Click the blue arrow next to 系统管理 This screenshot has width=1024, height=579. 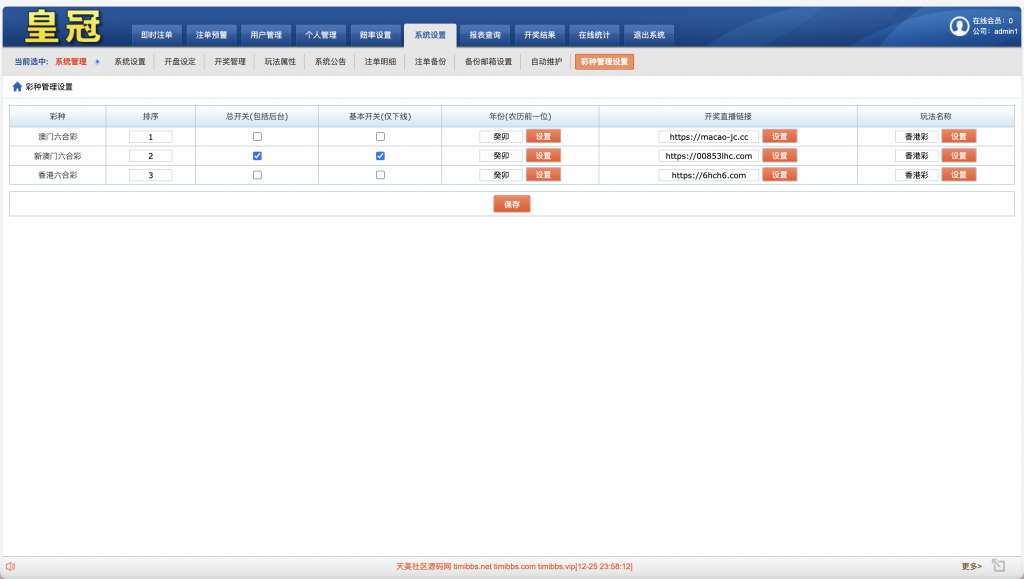point(97,62)
